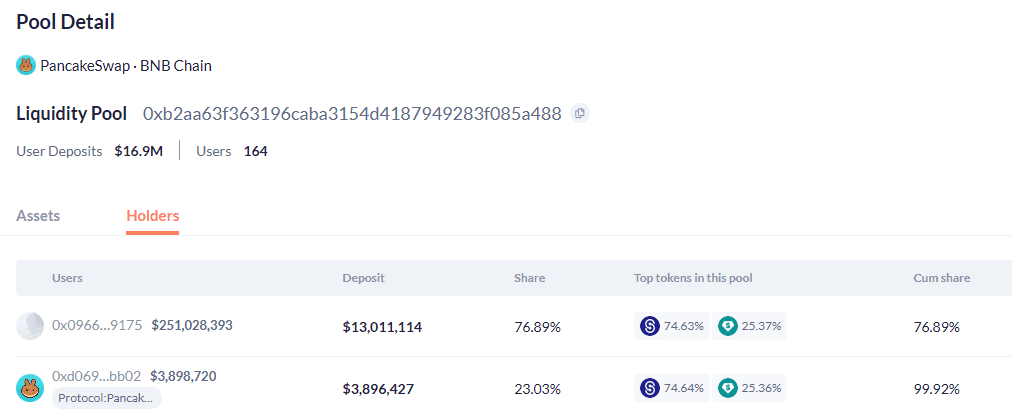
Task: Select the Holders tab
Action: (152, 215)
